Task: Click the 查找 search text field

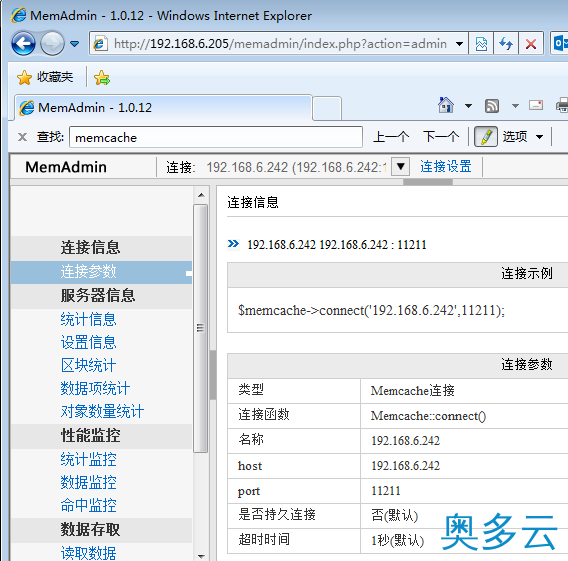Action: tap(216, 137)
